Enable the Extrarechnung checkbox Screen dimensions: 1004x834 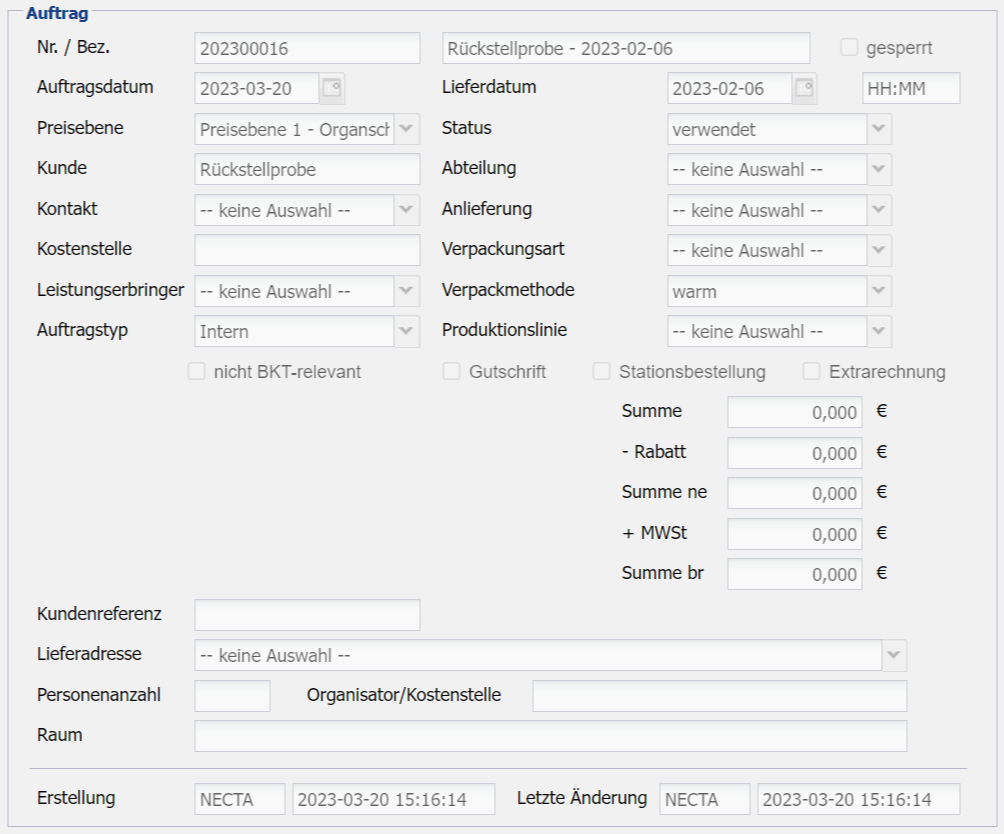coord(812,372)
